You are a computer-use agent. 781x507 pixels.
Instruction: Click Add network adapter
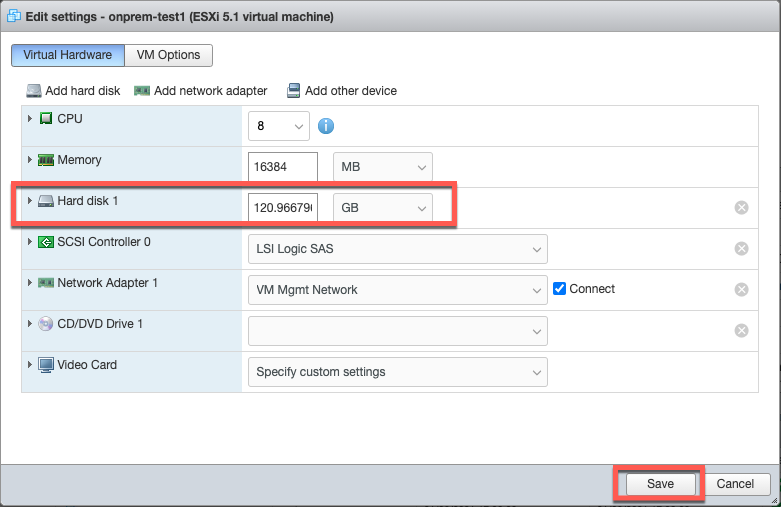click(x=201, y=91)
